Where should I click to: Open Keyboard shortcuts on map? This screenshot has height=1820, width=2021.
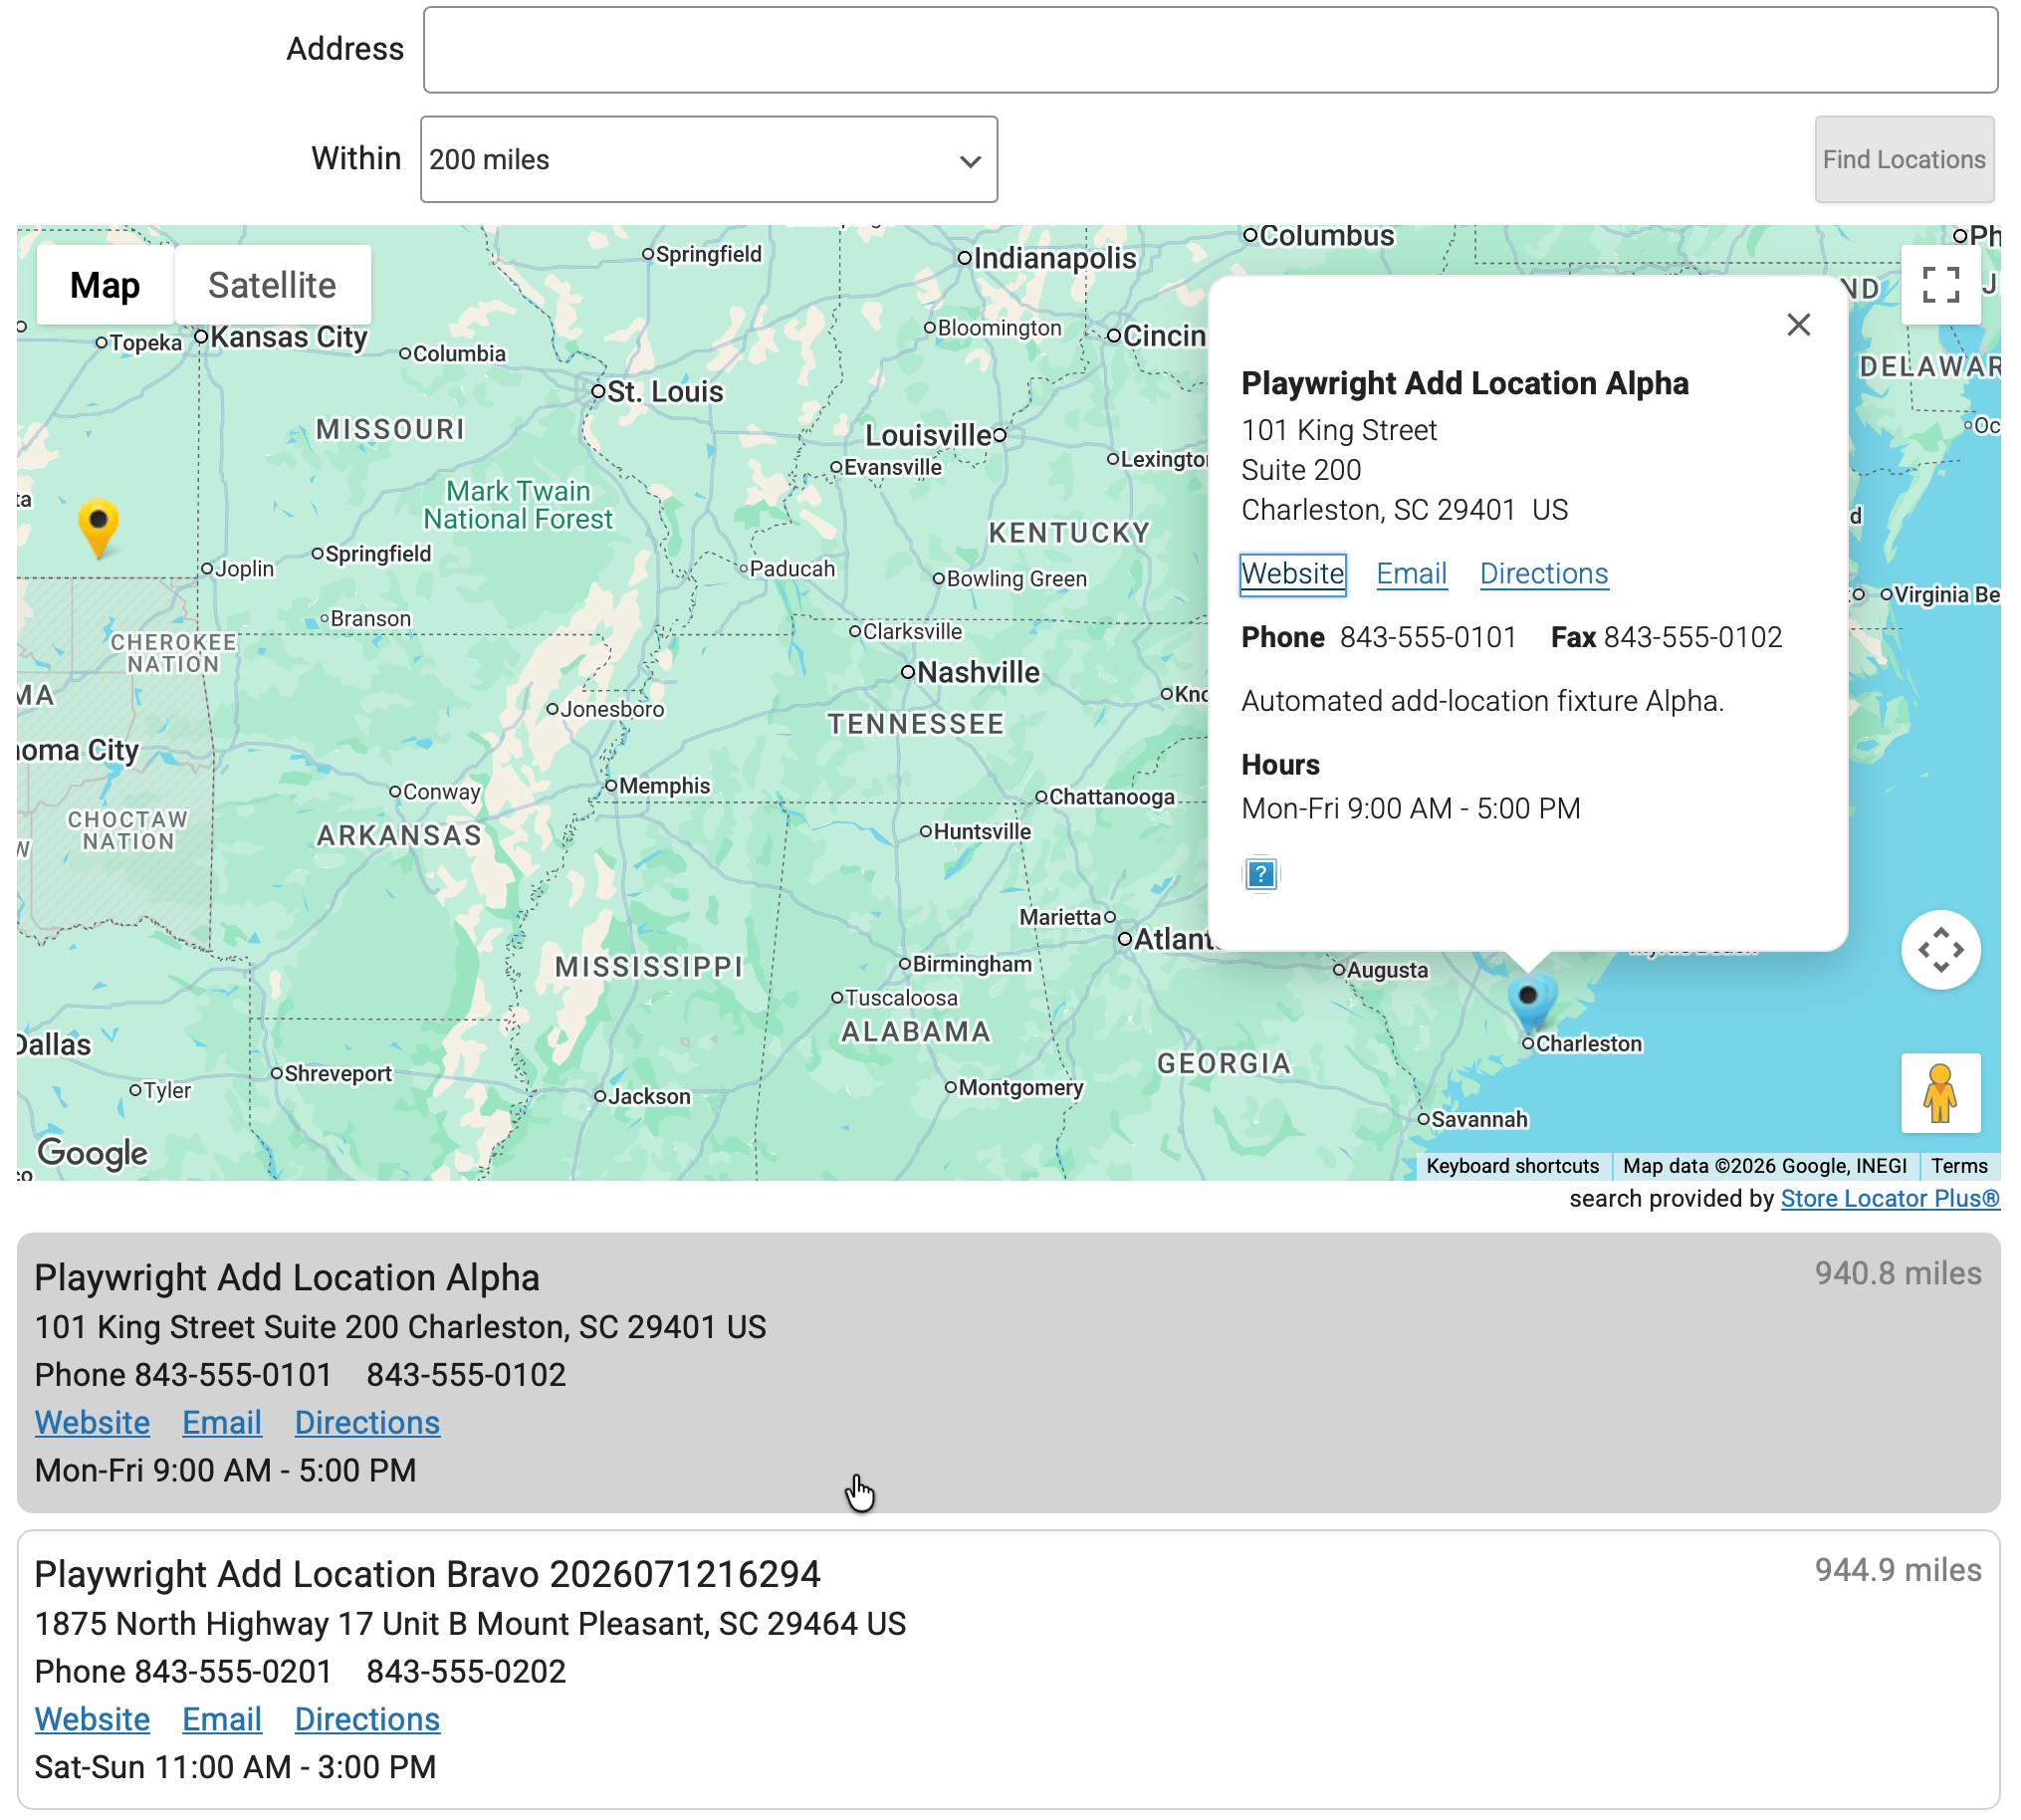[1512, 1166]
